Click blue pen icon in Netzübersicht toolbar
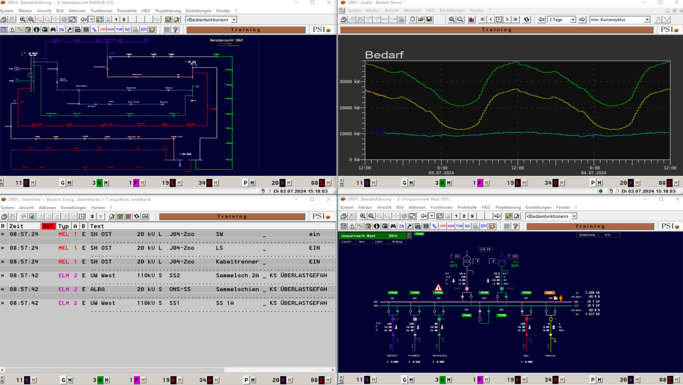This screenshot has height=385, width=683. click(94, 30)
